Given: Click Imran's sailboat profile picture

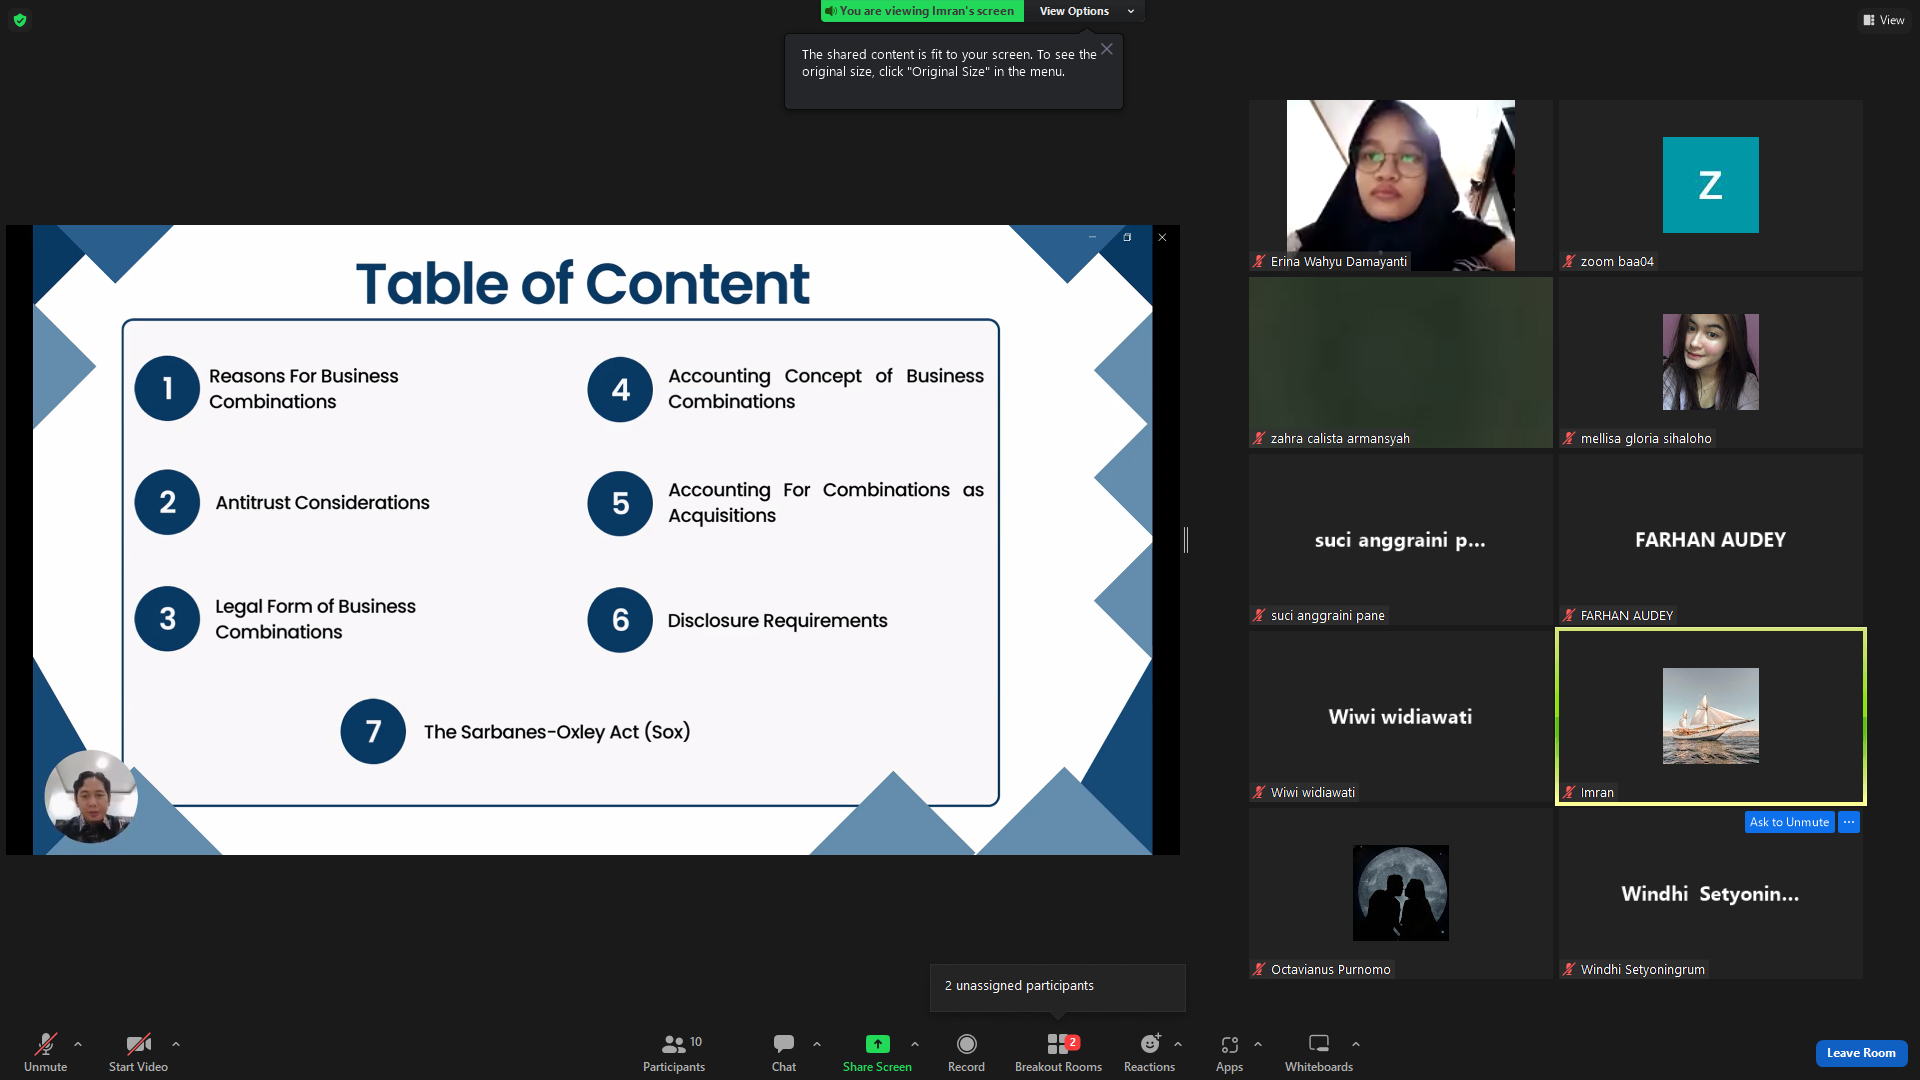Looking at the screenshot, I should point(1710,716).
